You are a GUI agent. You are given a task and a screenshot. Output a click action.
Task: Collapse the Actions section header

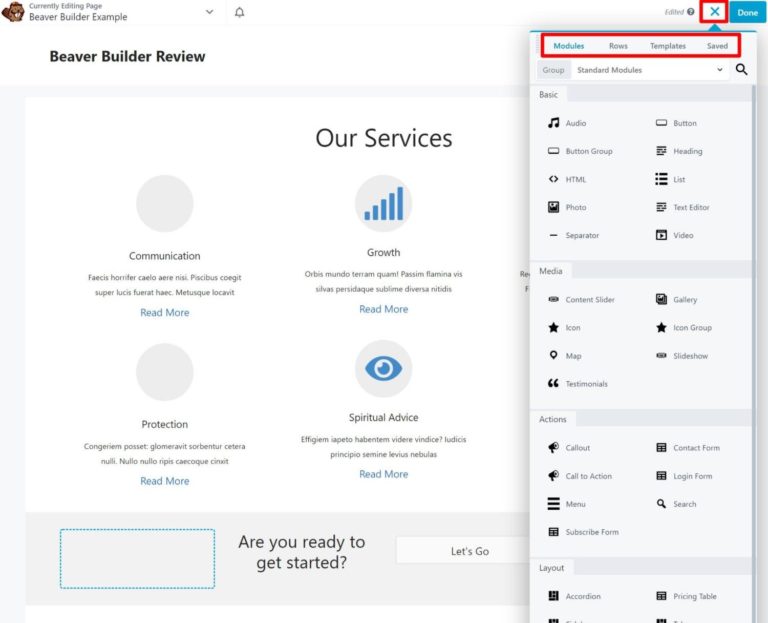[x=553, y=419]
